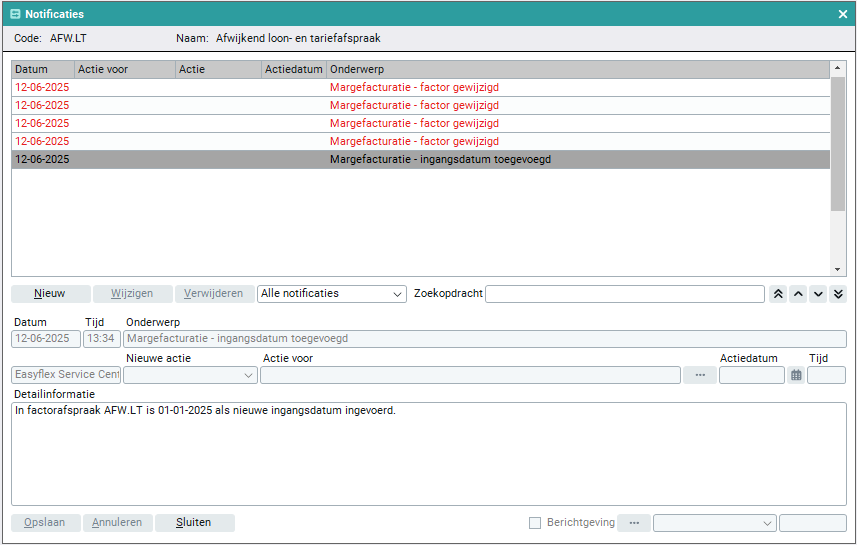The image size is (857, 545).
Task: Sort list by Onderwerp column header
Action: click(x=578, y=70)
